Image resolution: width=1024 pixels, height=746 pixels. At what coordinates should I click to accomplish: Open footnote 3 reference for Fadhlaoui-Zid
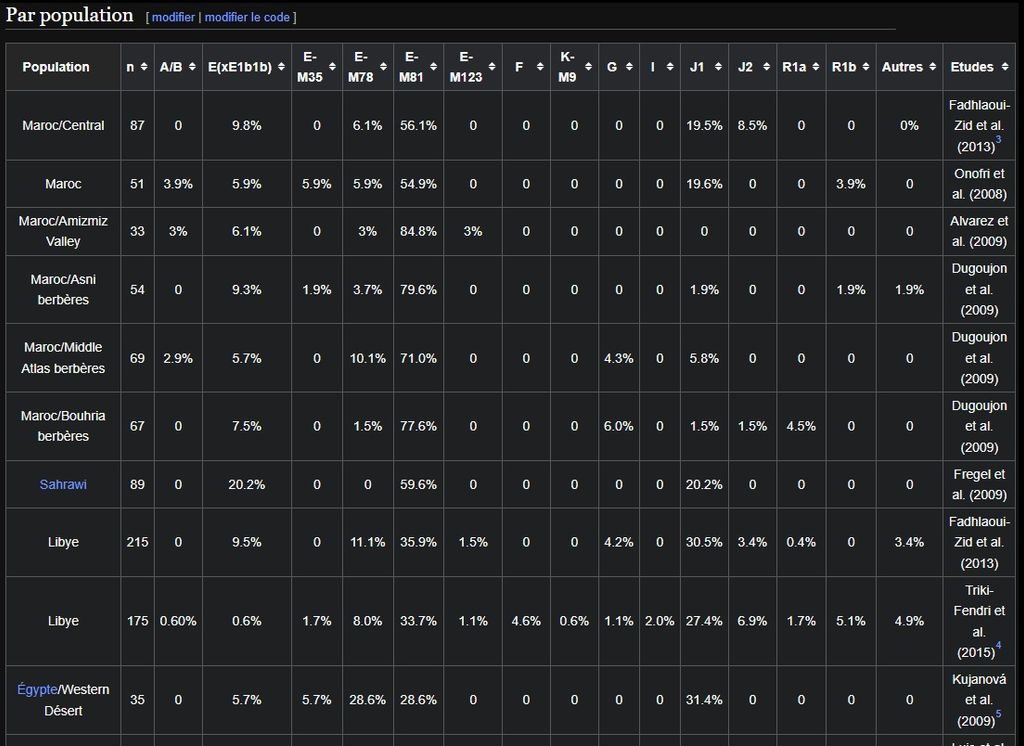(x=998, y=141)
